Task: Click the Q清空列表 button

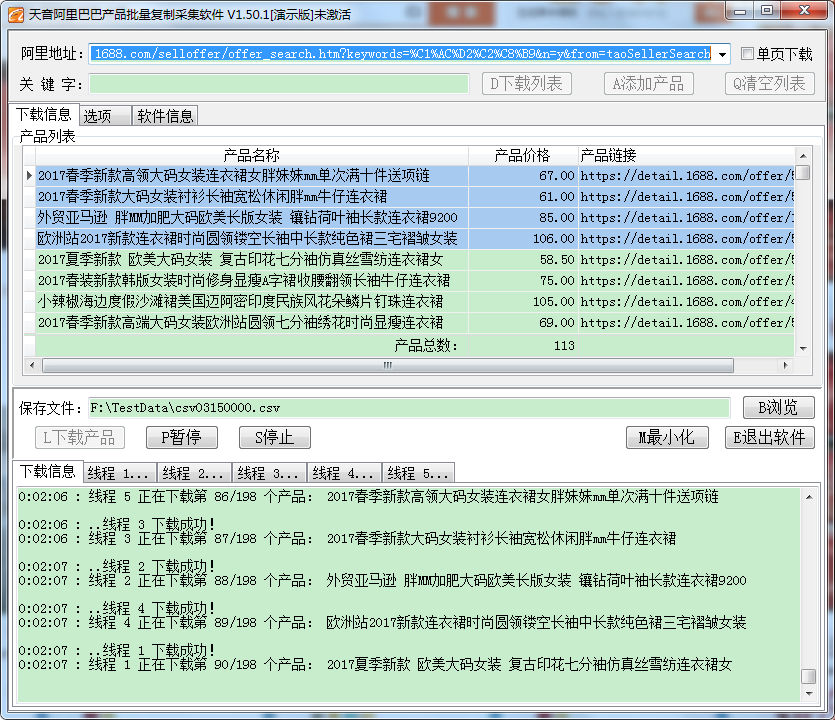Action: (769, 84)
